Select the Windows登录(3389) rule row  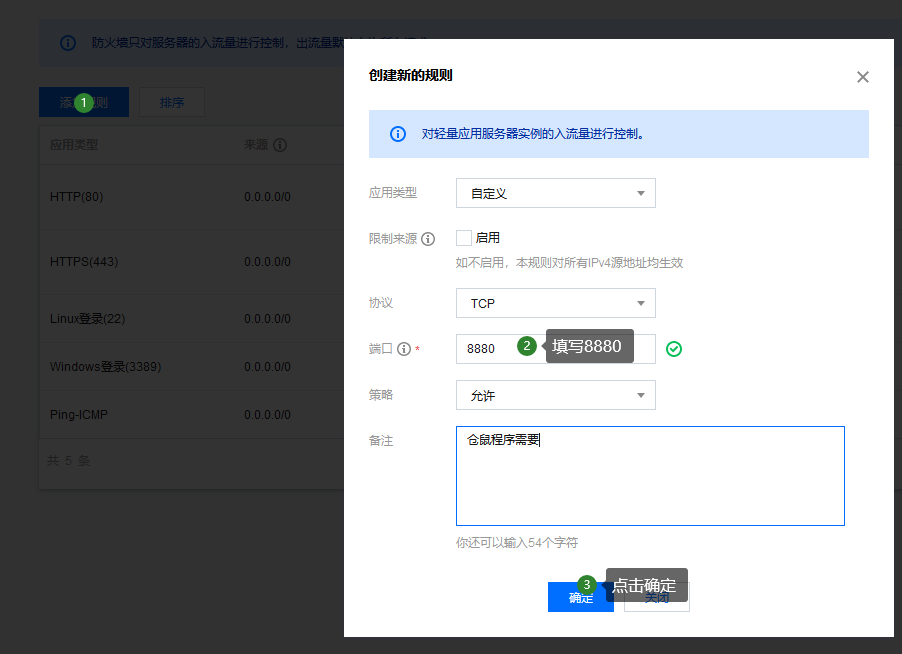(192, 366)
